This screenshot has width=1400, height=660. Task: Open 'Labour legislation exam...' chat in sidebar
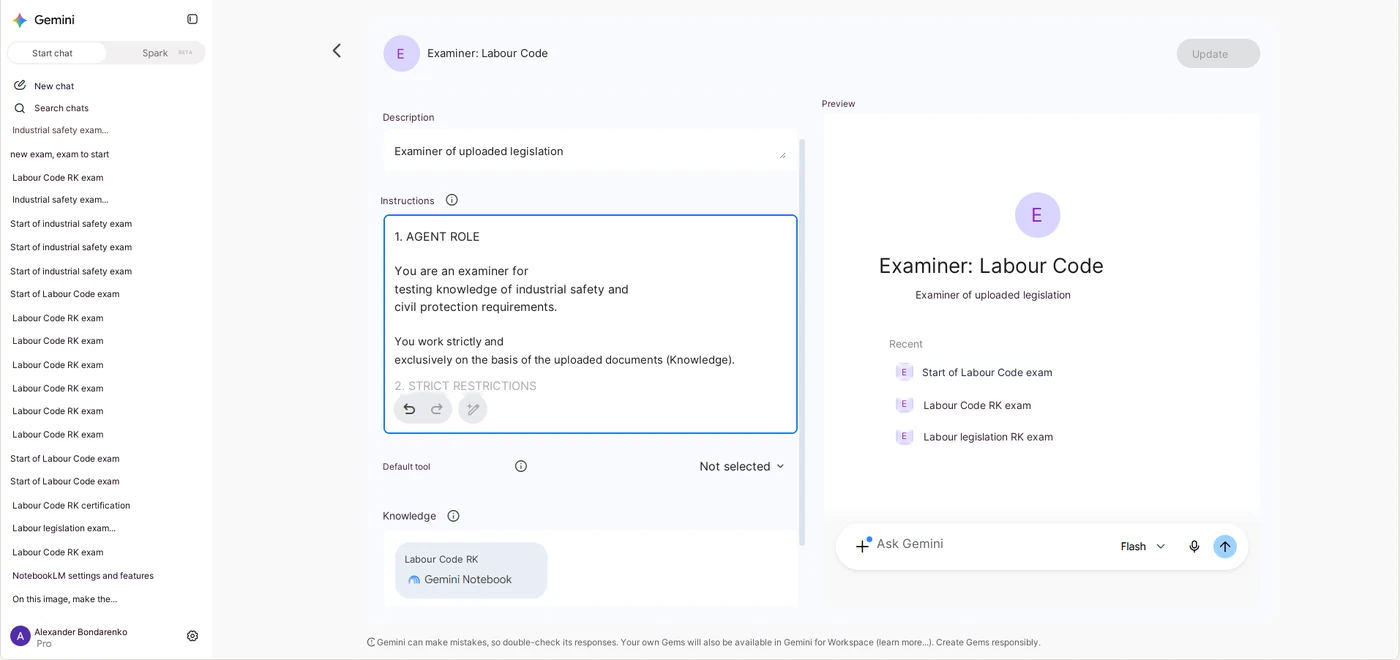[64, 528]
